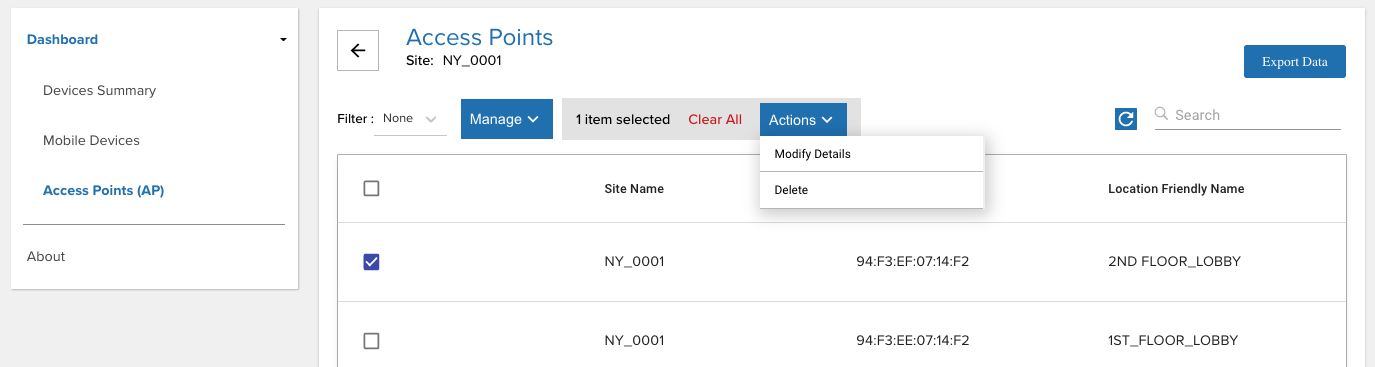Image resolution: width=1375 pixels, height=367 pixels.
Task: Click the blue refresh icon
Action: pos(1126,119)
